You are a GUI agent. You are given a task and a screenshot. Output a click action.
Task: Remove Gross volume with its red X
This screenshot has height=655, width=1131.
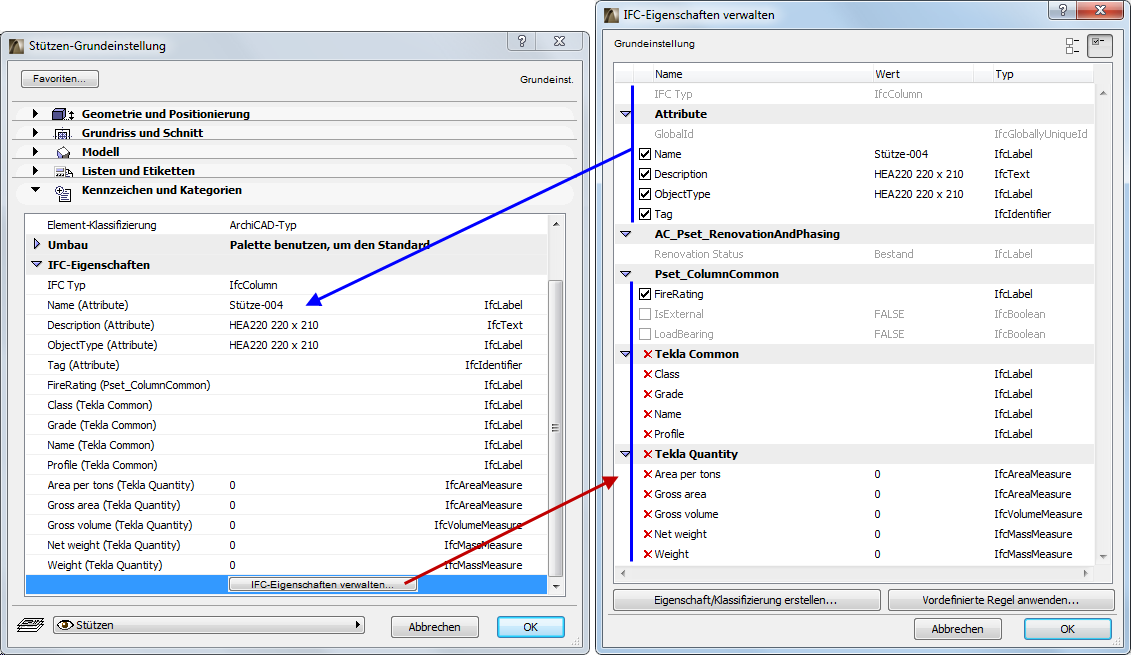tap(648, 514)
